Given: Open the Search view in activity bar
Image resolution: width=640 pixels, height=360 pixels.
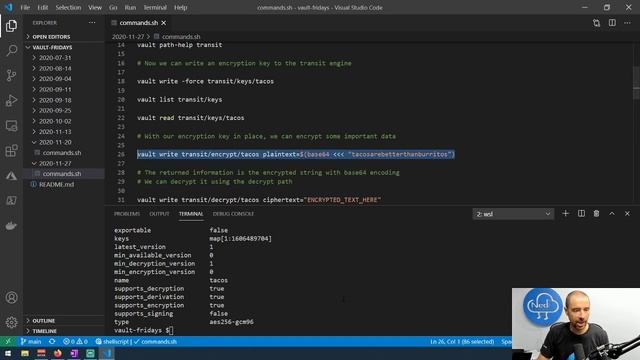Looking at the screenshot, I should (11, 51).
